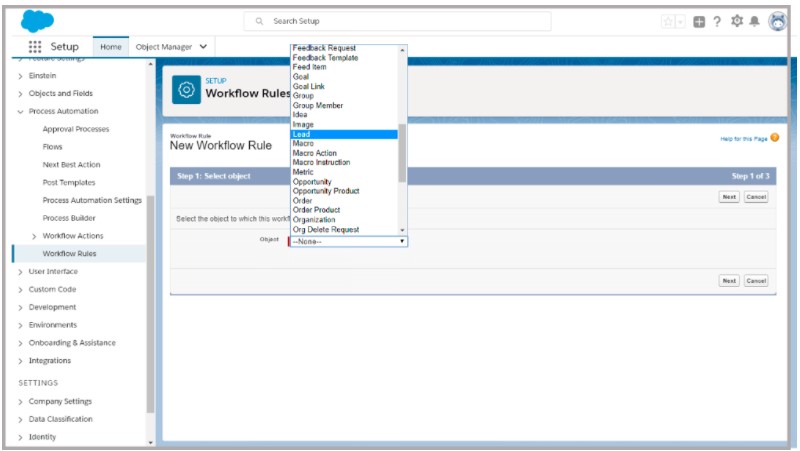The image size is (800, 451).
Task: Switch to the Object Manager tab
Action: (164, 47)
